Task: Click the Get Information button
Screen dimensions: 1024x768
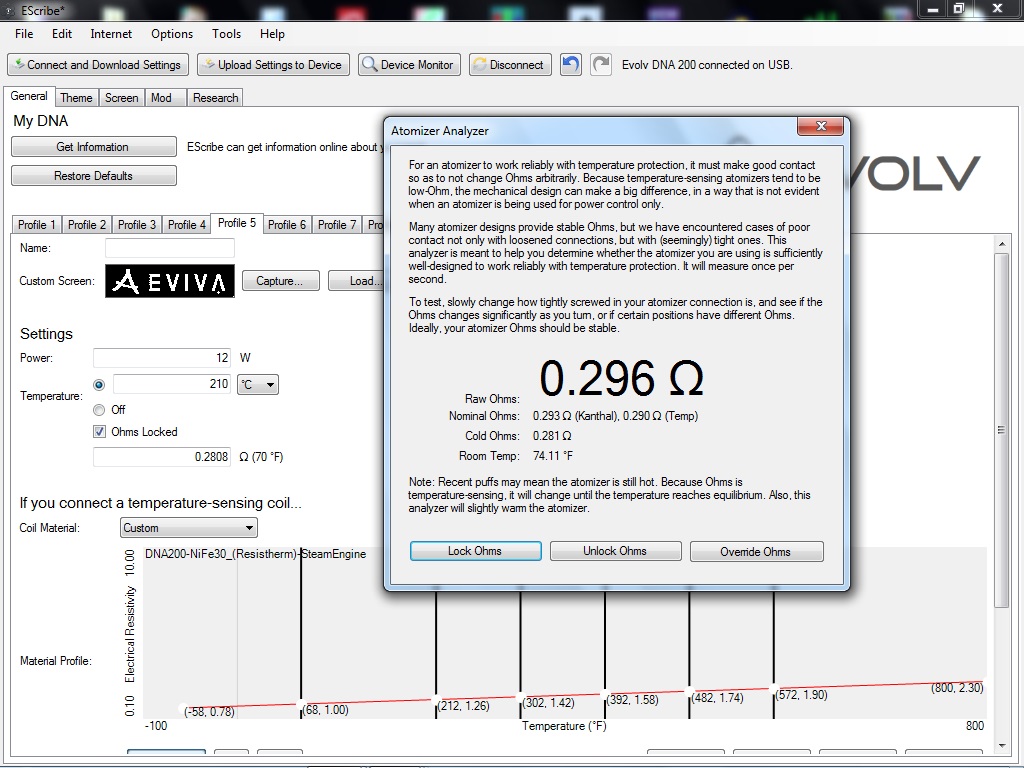Action: [x=93, y=146]
